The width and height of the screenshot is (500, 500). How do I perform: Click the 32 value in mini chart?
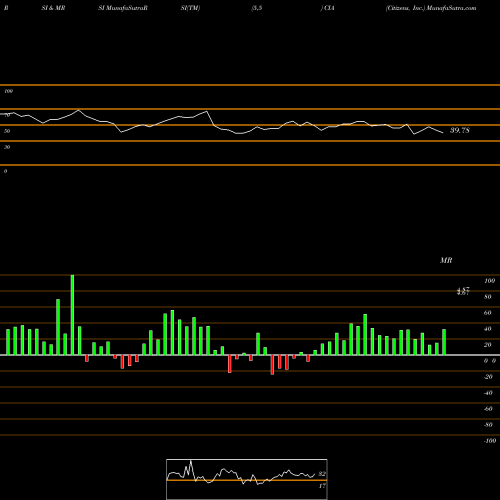pyautogui.click(x=322, y=474)
